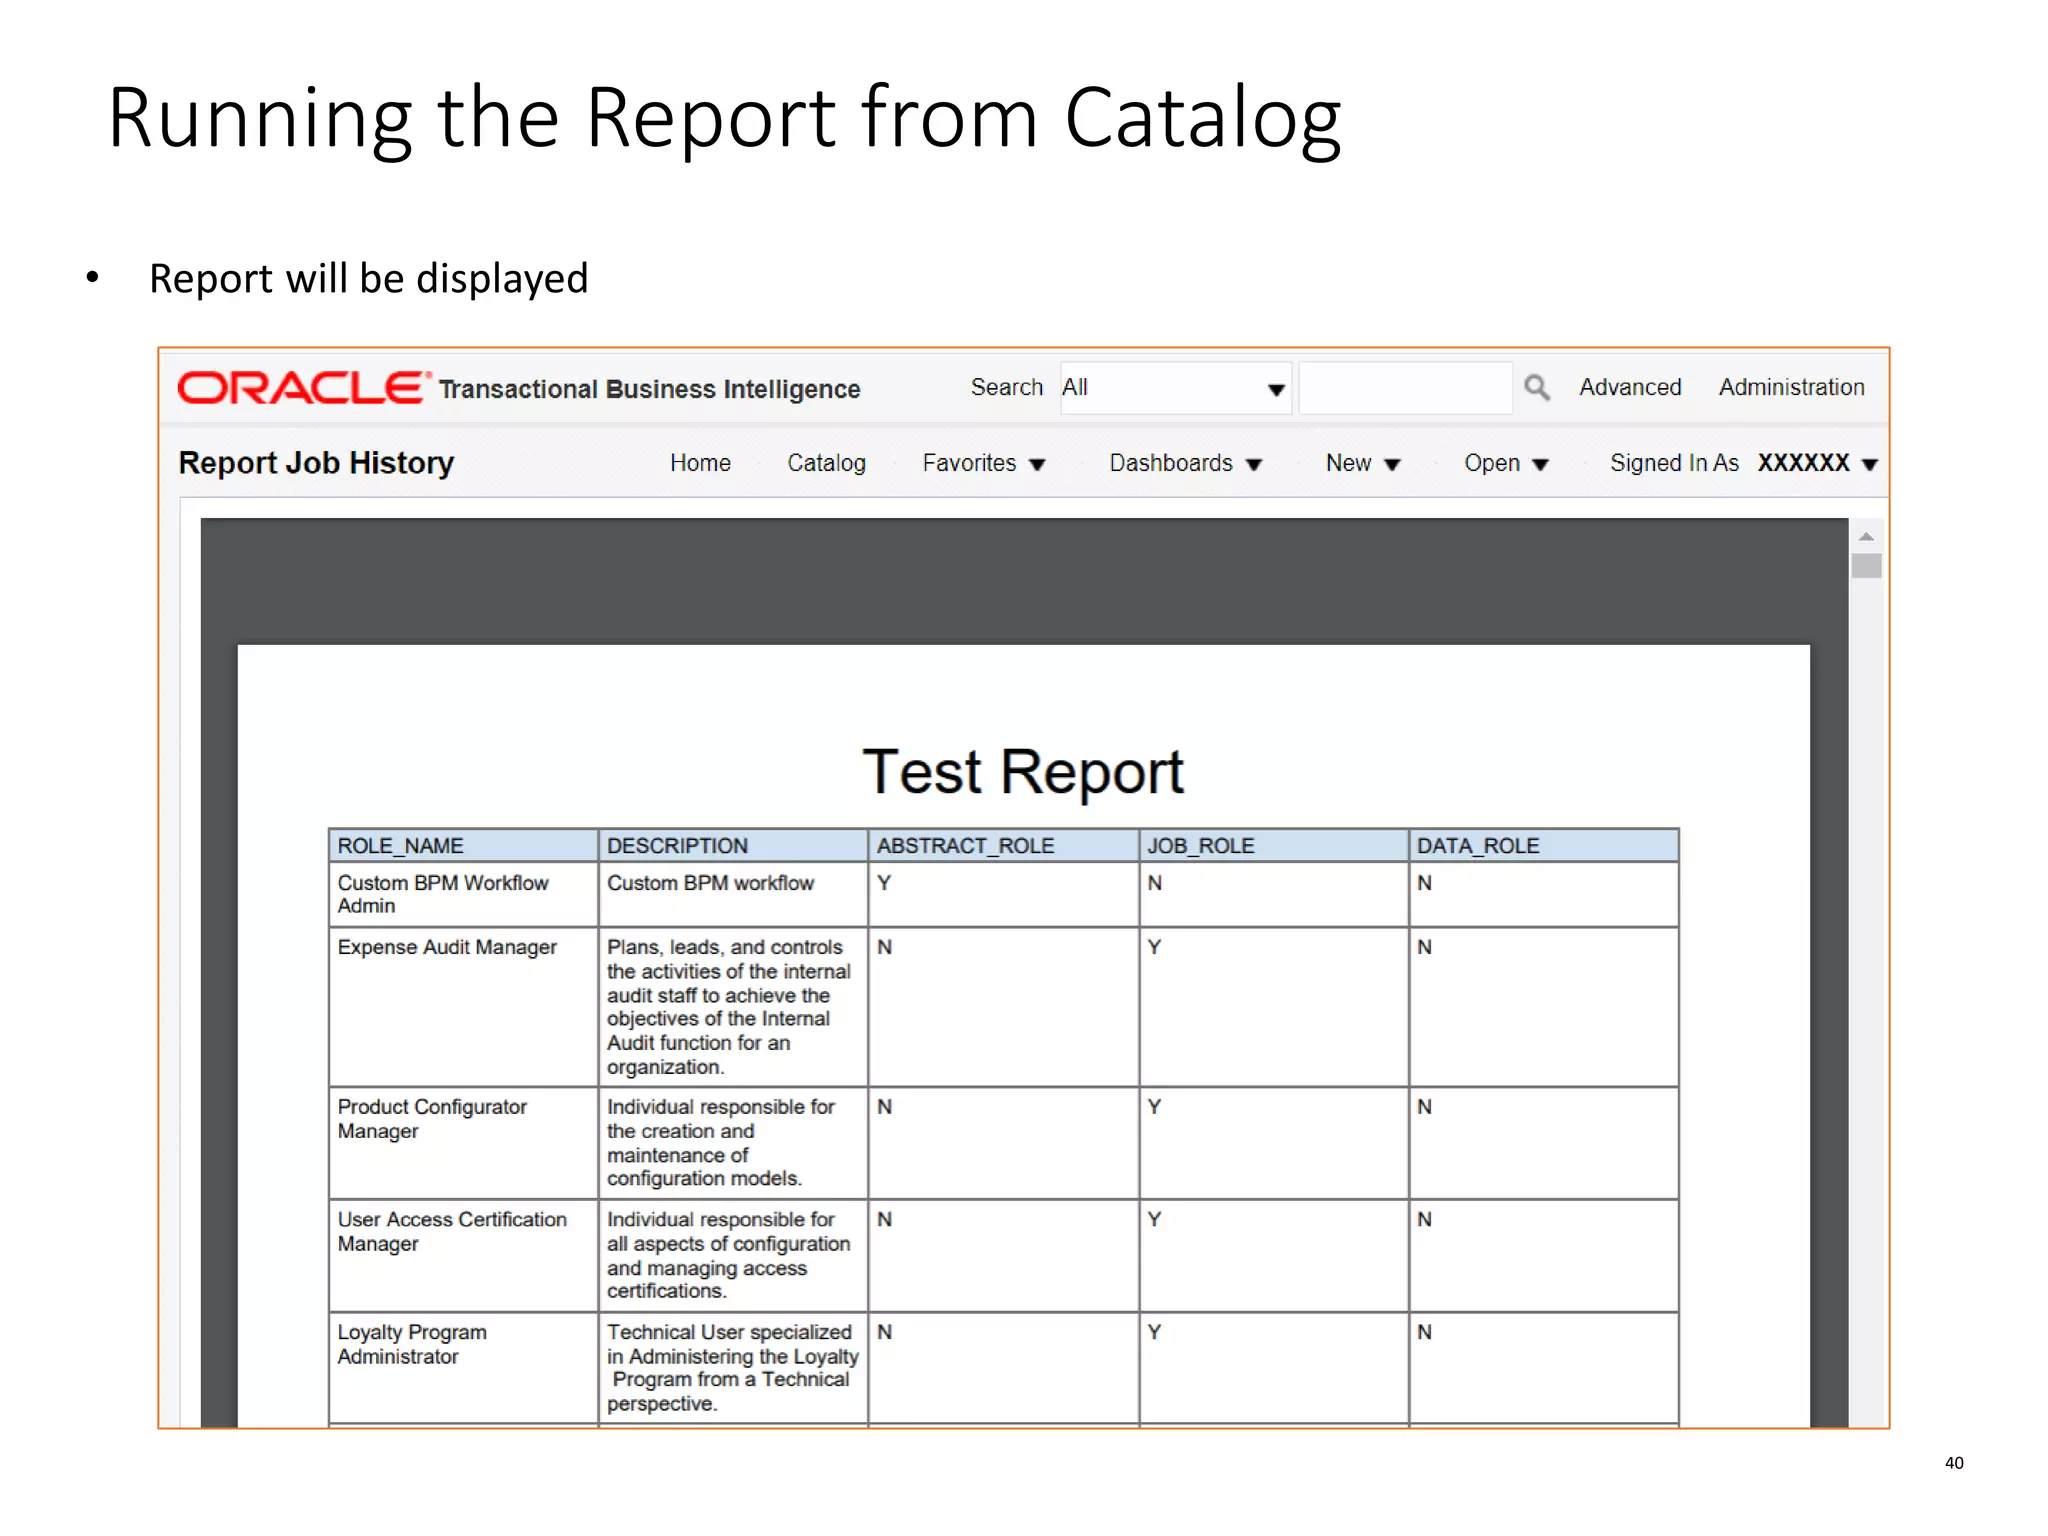Click the 'Technical User specialized' description cell
Image resolution: width=2048 pixels, height=1536 pixels.
click(x=733, y=1368)
